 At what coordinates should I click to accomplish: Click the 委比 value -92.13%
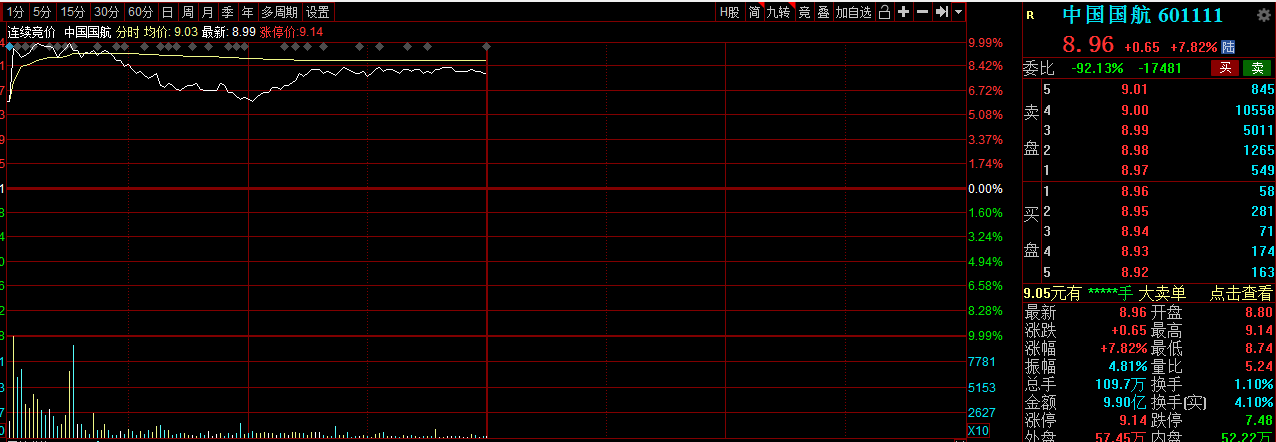[1097, 68]
